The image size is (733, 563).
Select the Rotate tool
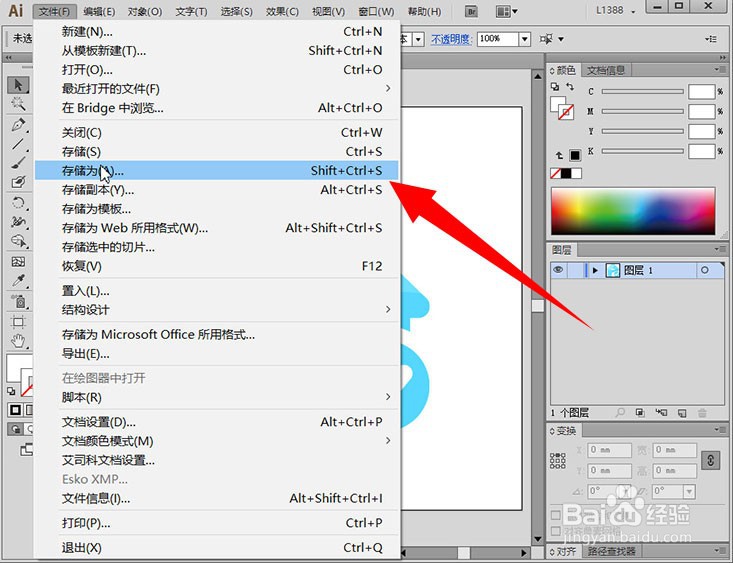point(18,203)
